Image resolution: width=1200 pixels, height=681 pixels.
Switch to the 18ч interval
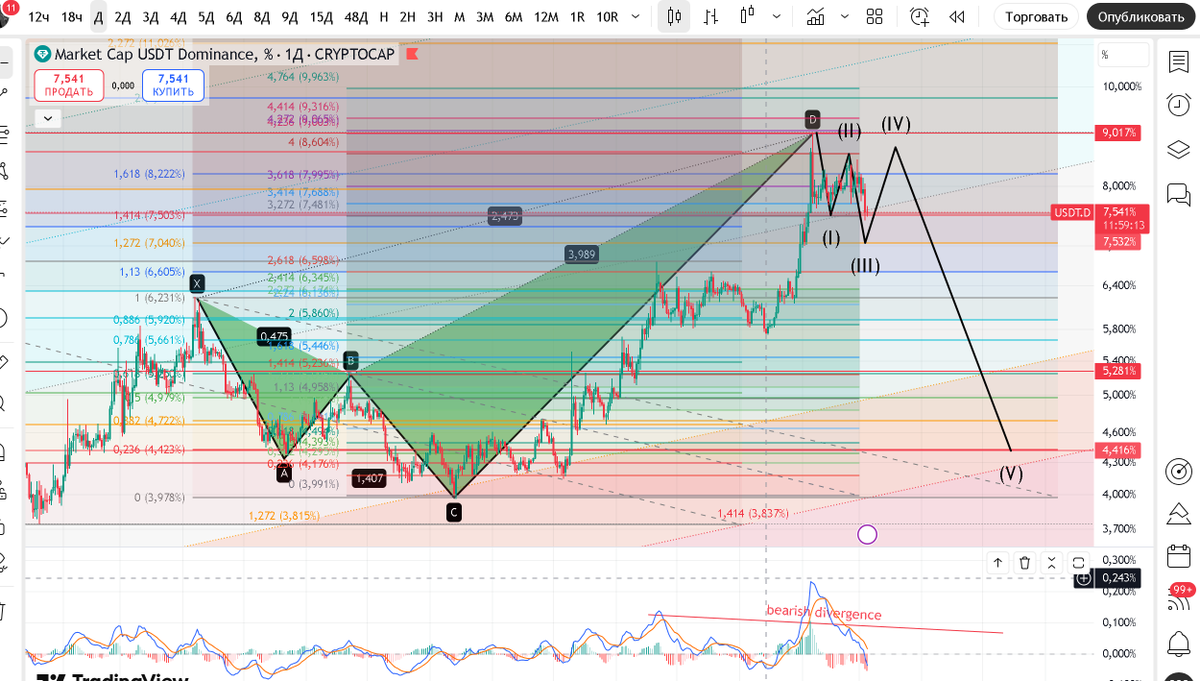[72, 16]
